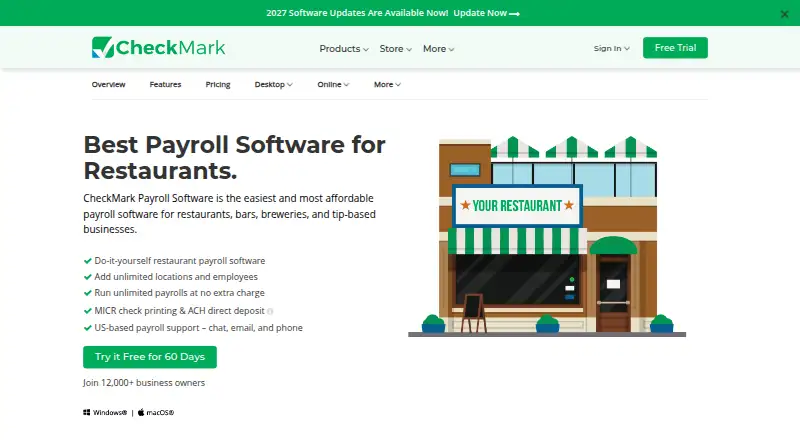Click the Free Trial button
This screenshot has height=440, width=800.
click(675, 47)
